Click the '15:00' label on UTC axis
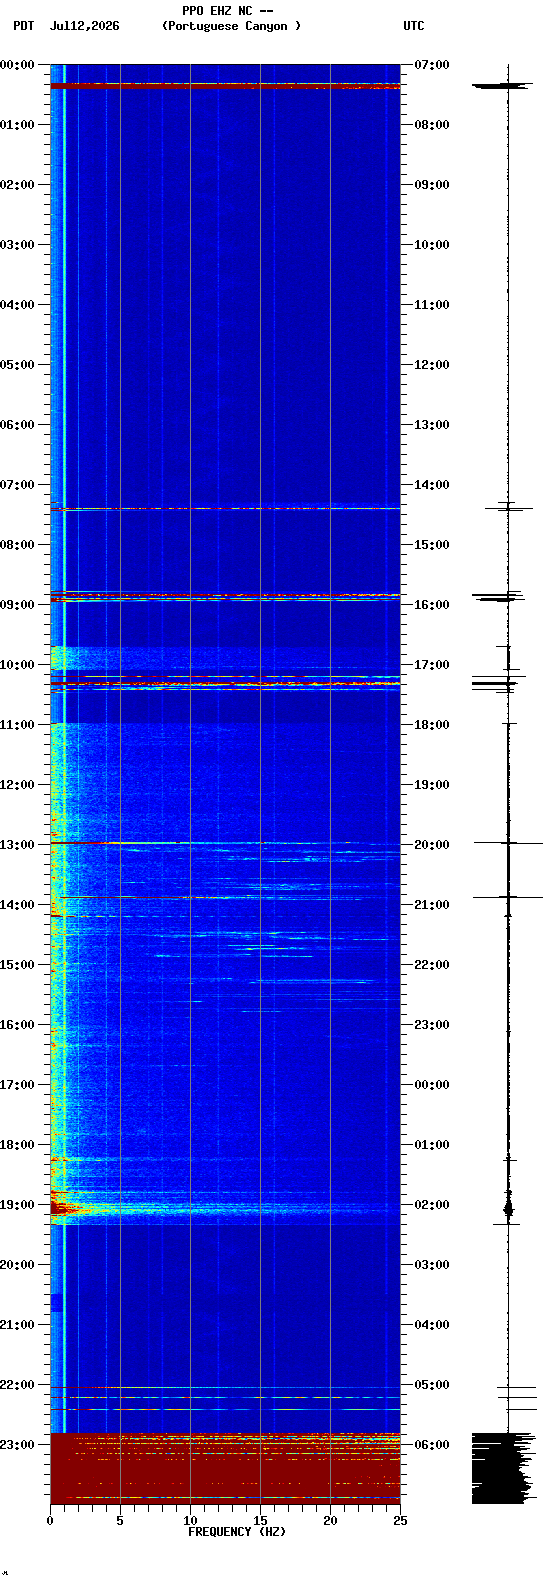This screenshot has height=1584, width=552. [432, 545]
